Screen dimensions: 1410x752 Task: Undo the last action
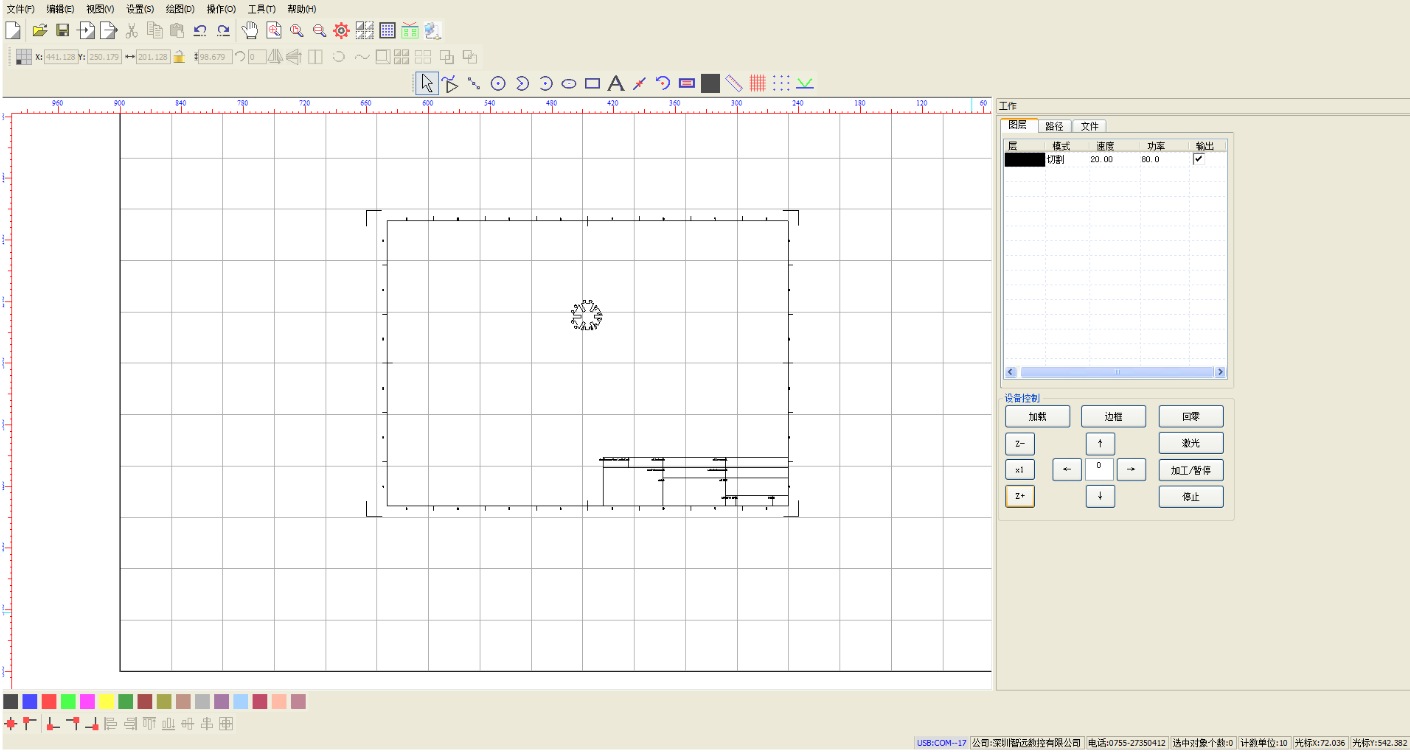pos(200,30)
